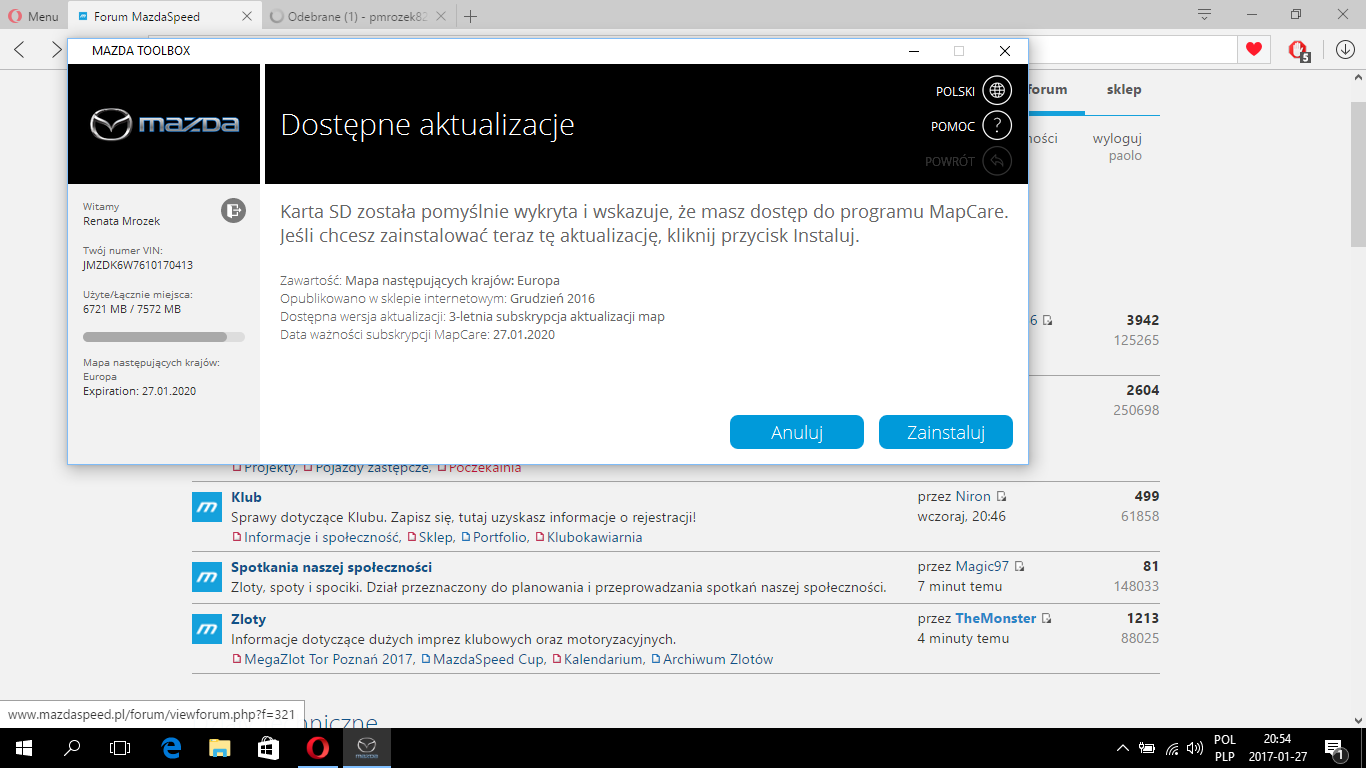1366x768 pixels.
Task: Open File Explorer from the taskbar
Action: (219, 747)
